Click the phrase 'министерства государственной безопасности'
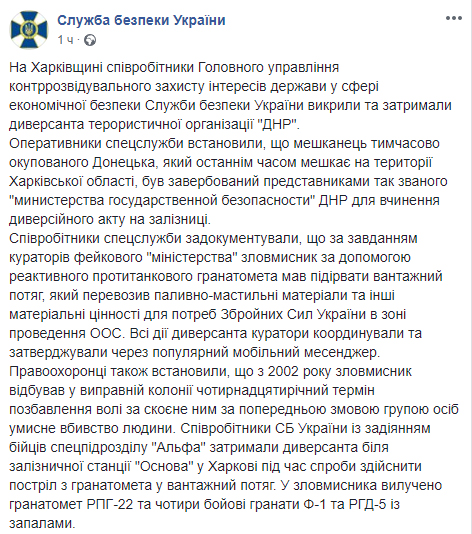The height and width of the screenshot is (534, 472). (162, 201)
